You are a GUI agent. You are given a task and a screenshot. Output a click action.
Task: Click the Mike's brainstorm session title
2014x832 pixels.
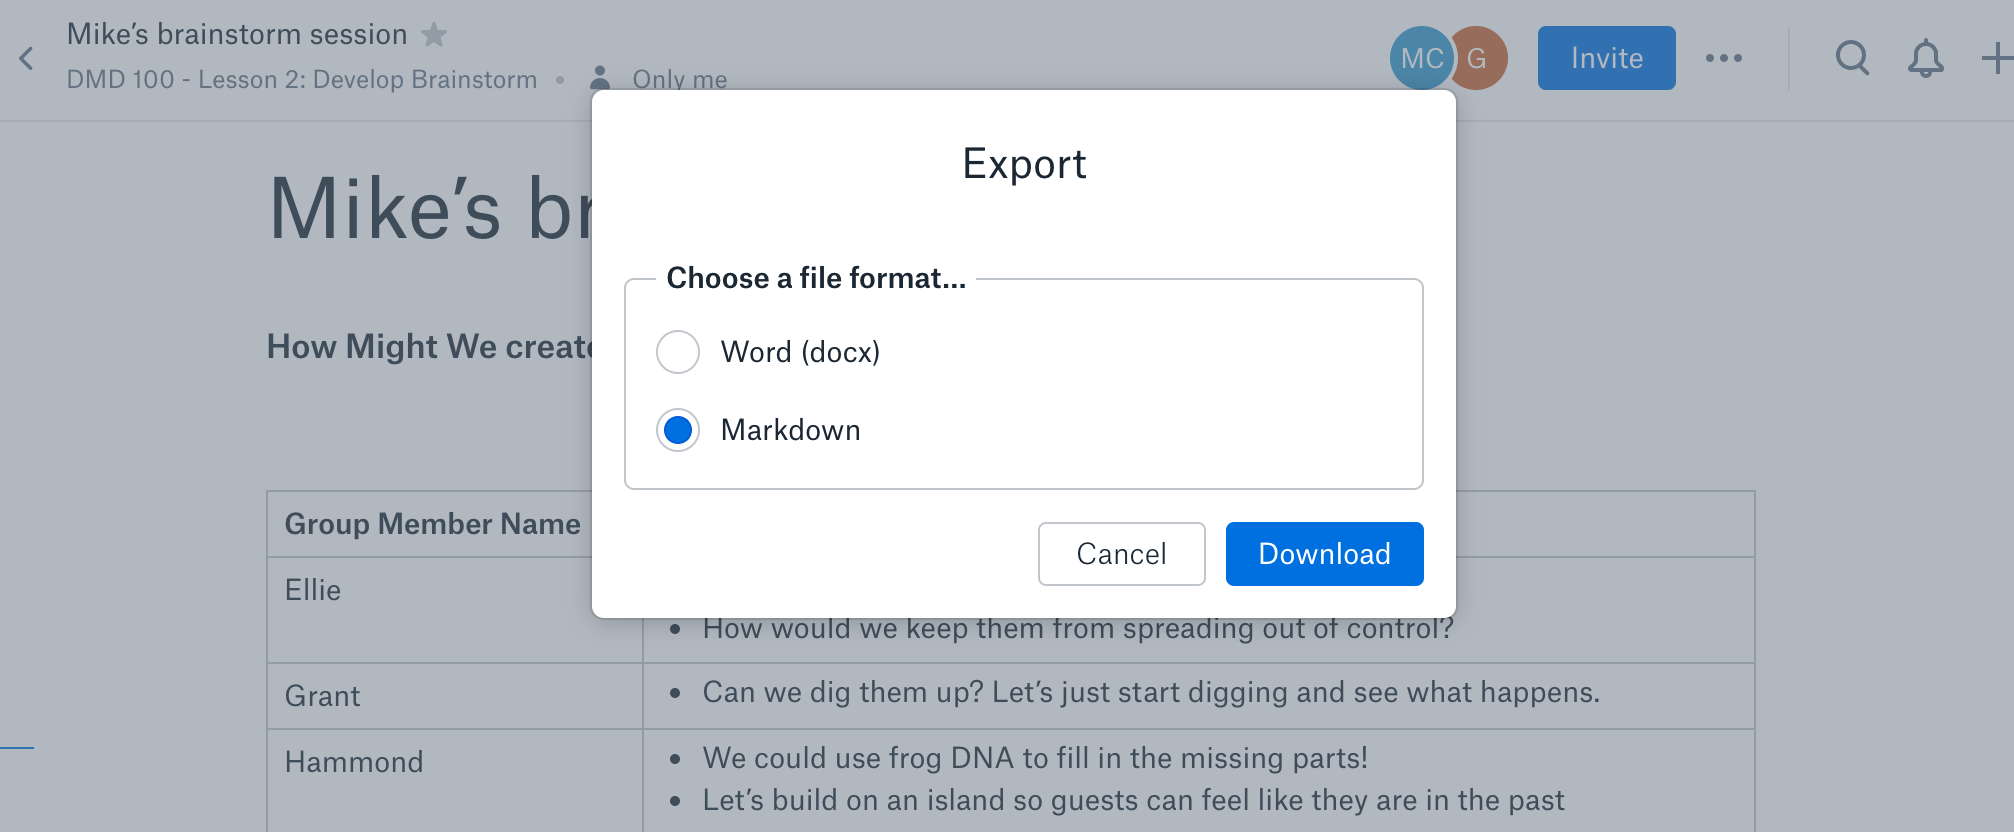(x=237, y=34)
